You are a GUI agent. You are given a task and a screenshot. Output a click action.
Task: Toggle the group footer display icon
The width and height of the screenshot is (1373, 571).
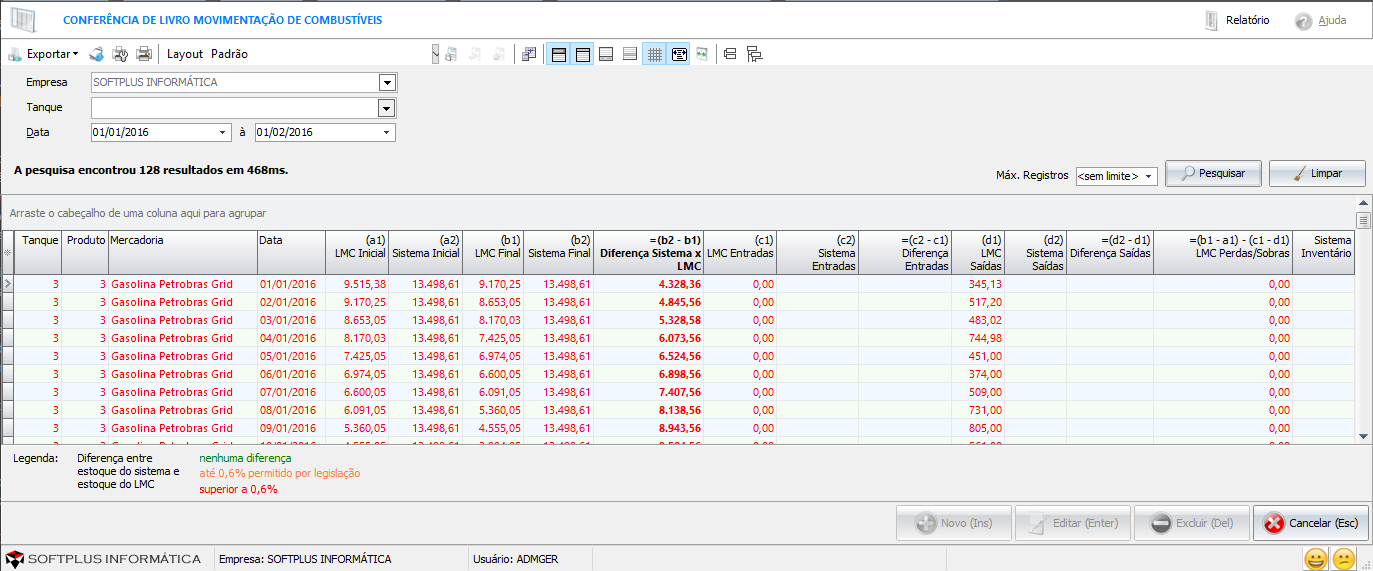[x=630, y=54]
